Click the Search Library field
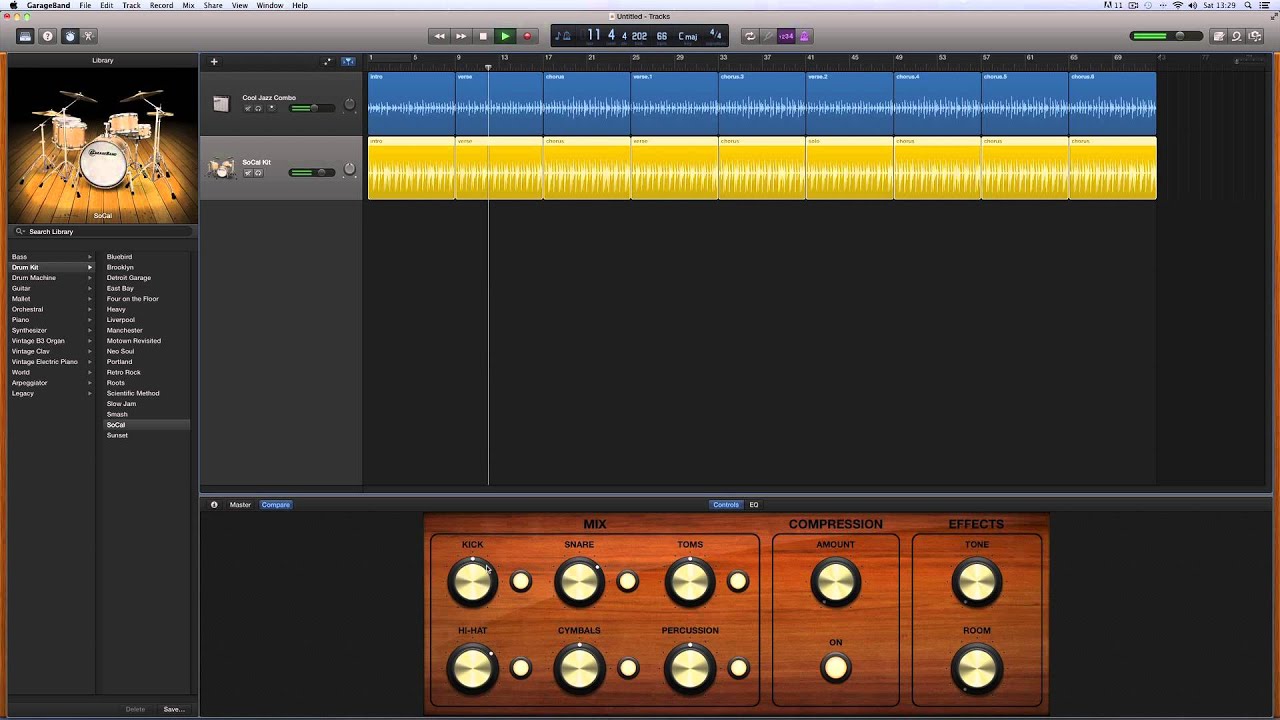 [x=102, y=231]
